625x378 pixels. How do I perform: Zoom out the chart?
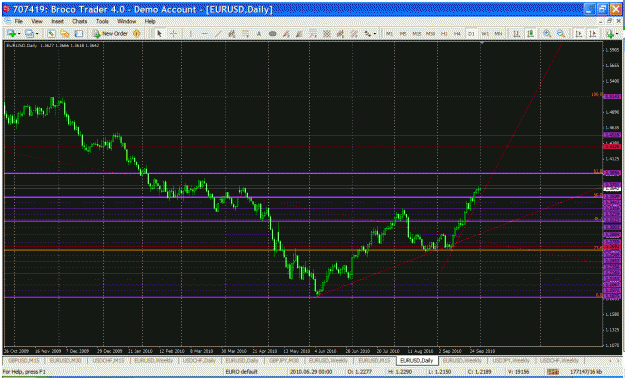(x=561, y=34)
